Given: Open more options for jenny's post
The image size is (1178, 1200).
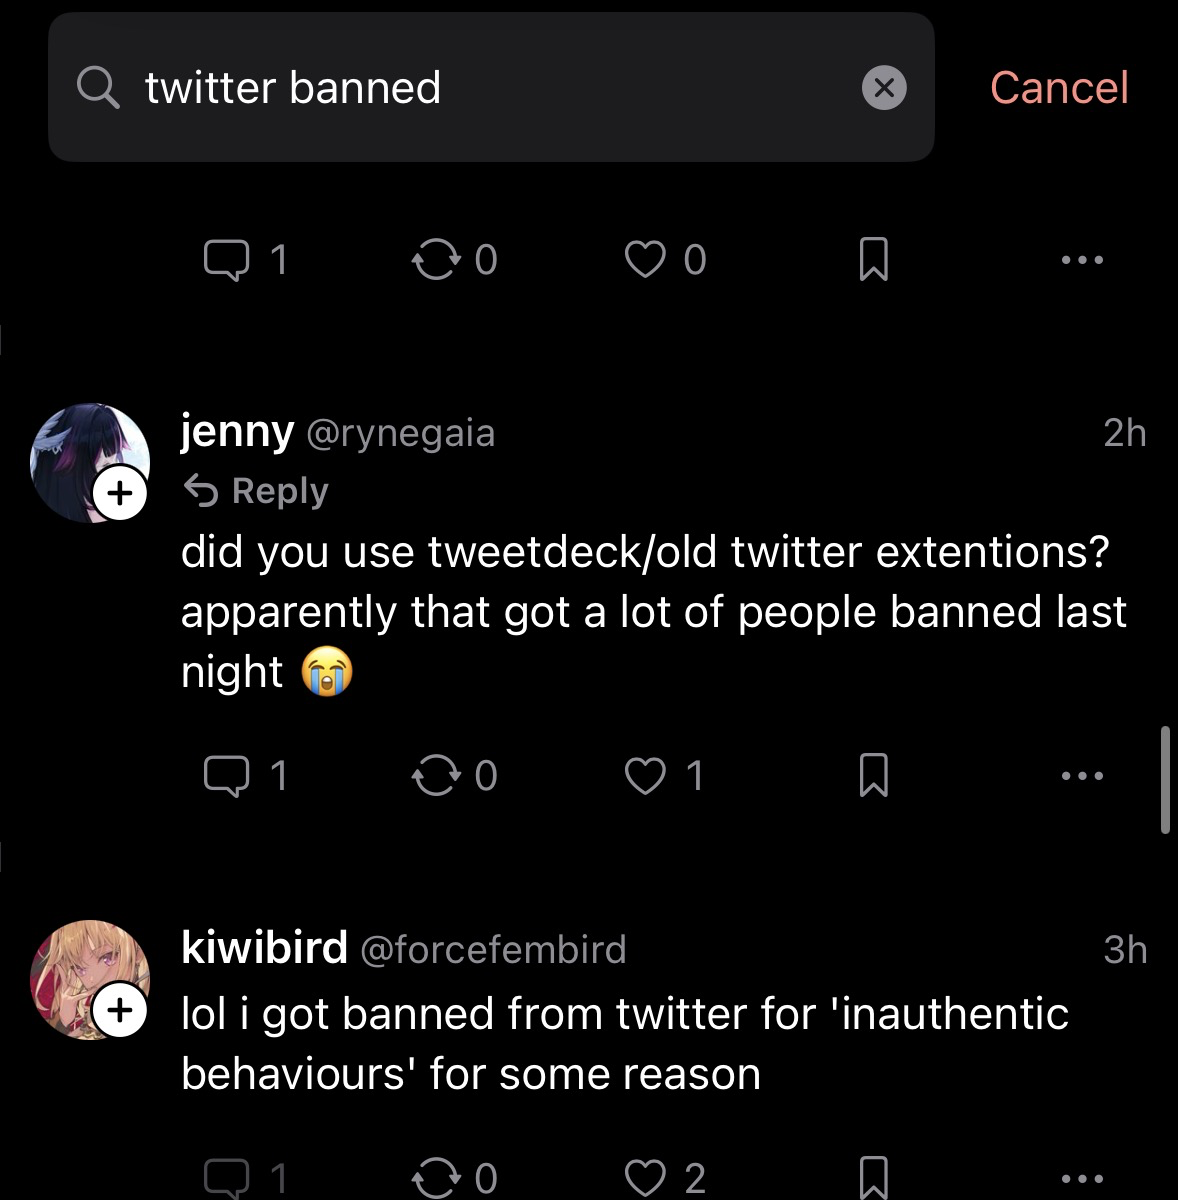Looking at the screenshot, I should click(x=1083, y=776).
